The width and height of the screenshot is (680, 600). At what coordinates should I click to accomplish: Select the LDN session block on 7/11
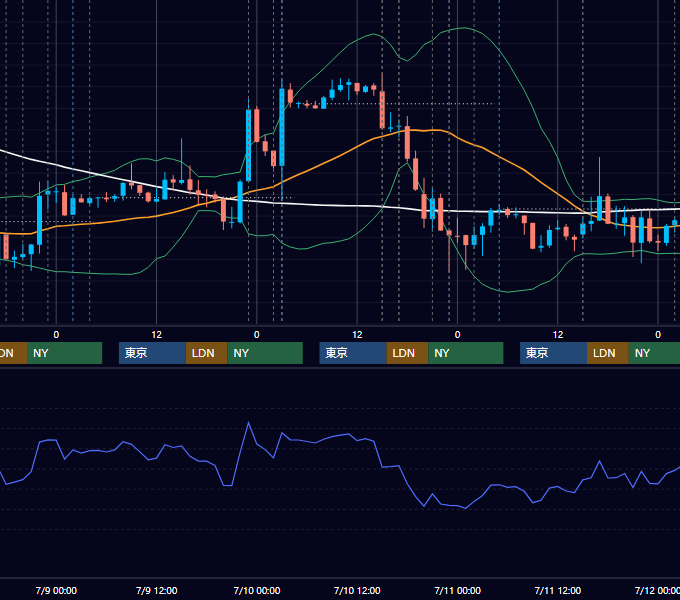coord(608,353)
